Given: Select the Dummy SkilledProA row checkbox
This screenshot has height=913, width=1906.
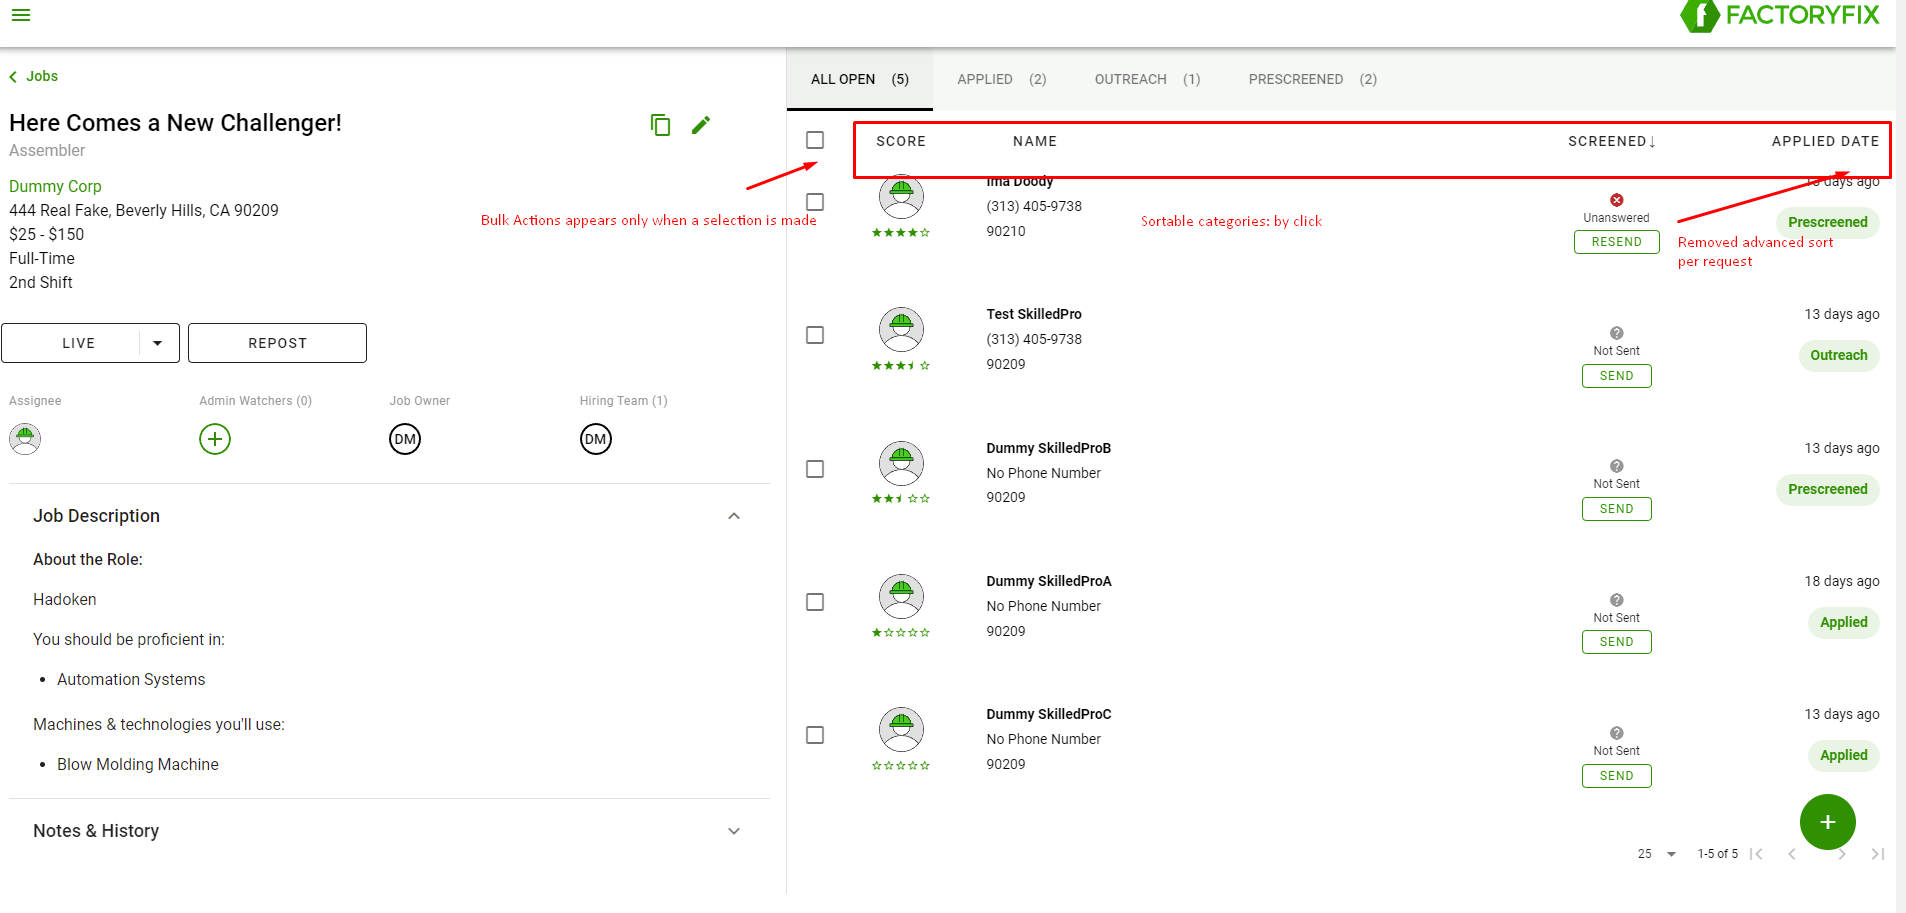Looking at the screenshot, I should pos(815,602).
